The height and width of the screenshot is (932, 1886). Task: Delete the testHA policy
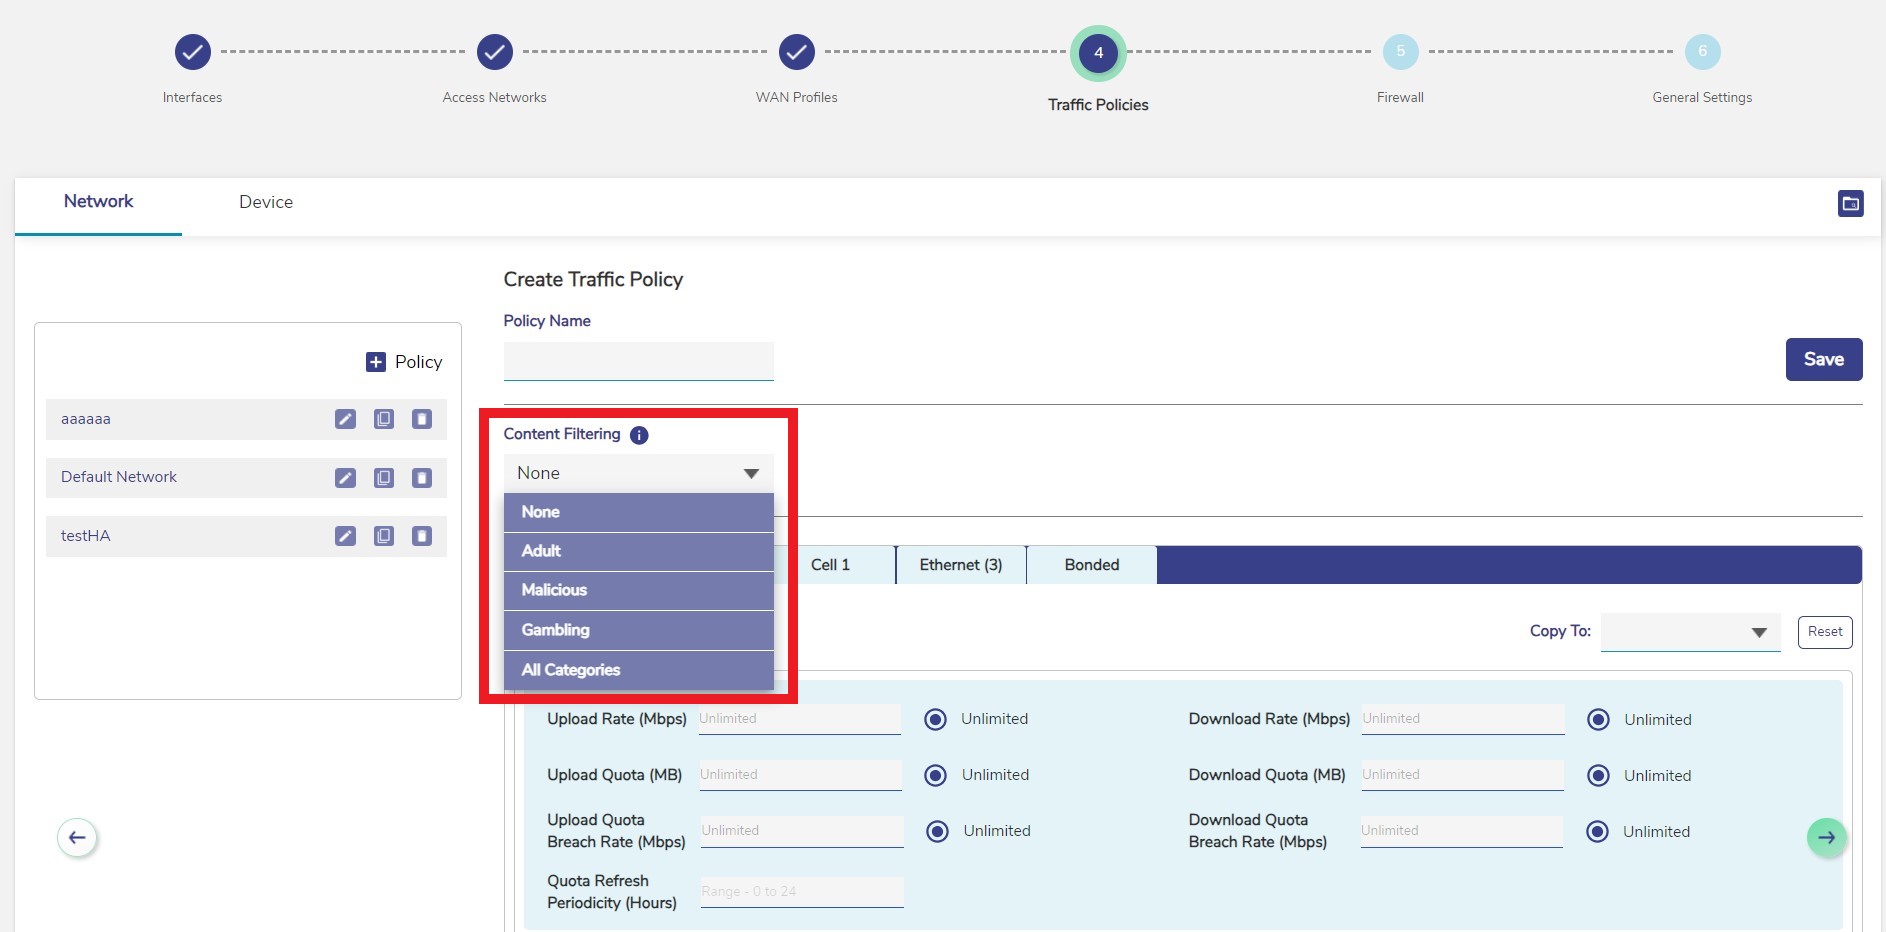pos(422,536)
